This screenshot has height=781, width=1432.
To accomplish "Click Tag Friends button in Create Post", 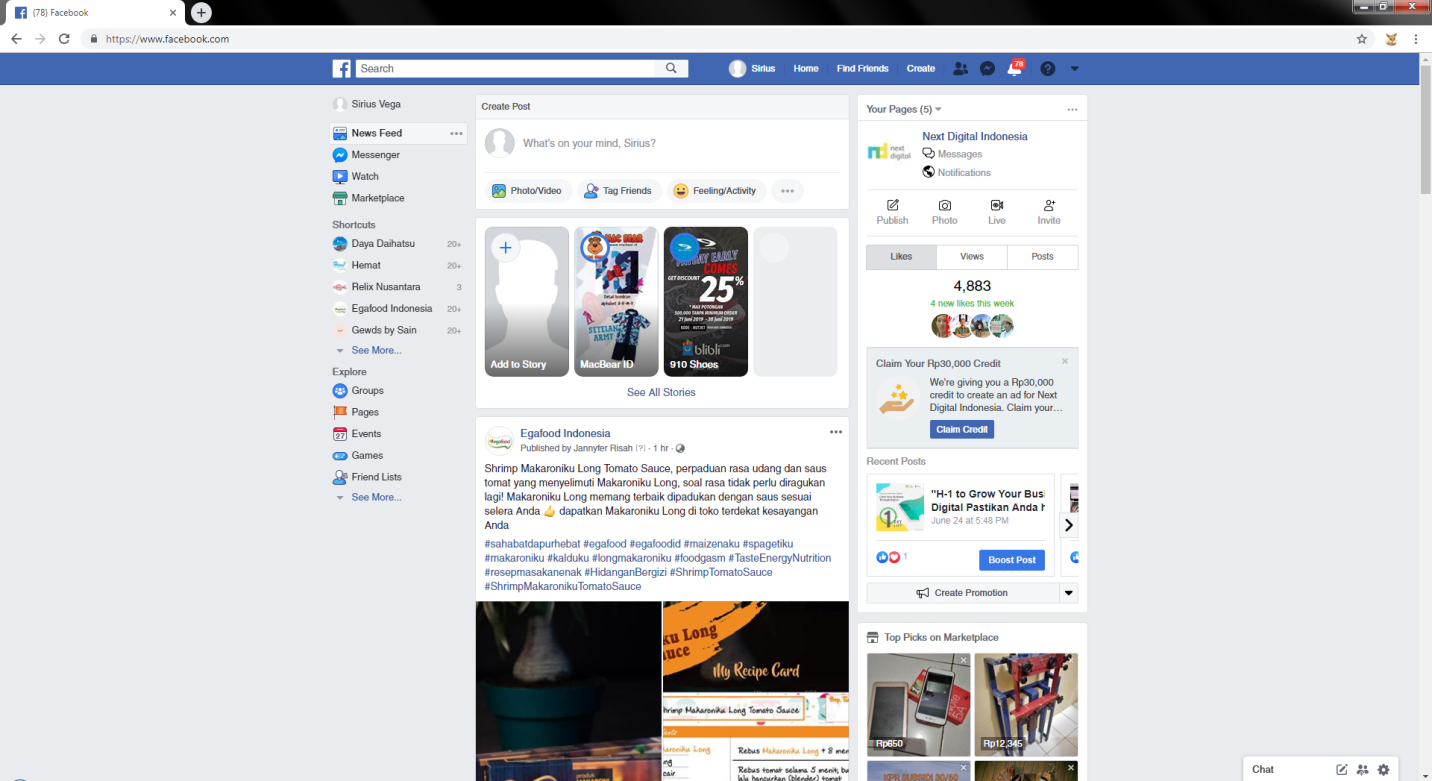I will click(618, 191).
